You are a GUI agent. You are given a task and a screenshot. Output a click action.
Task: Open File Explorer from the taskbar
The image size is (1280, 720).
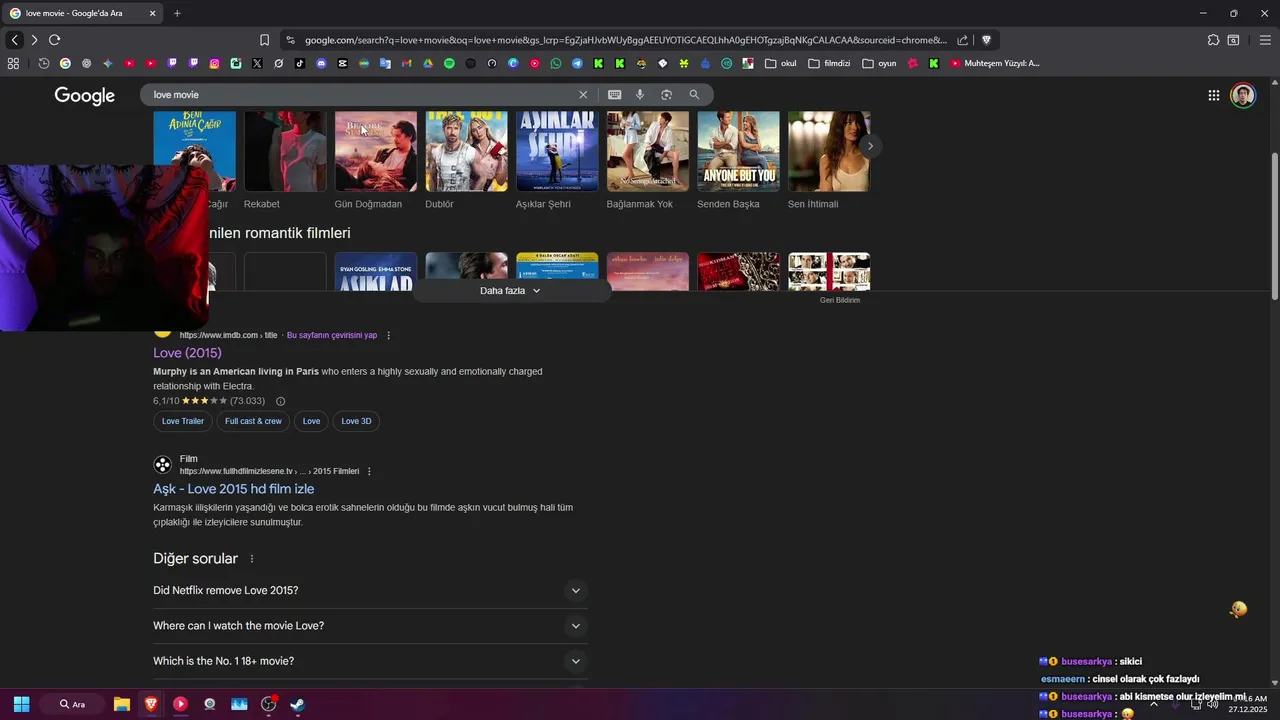[121, 704]
